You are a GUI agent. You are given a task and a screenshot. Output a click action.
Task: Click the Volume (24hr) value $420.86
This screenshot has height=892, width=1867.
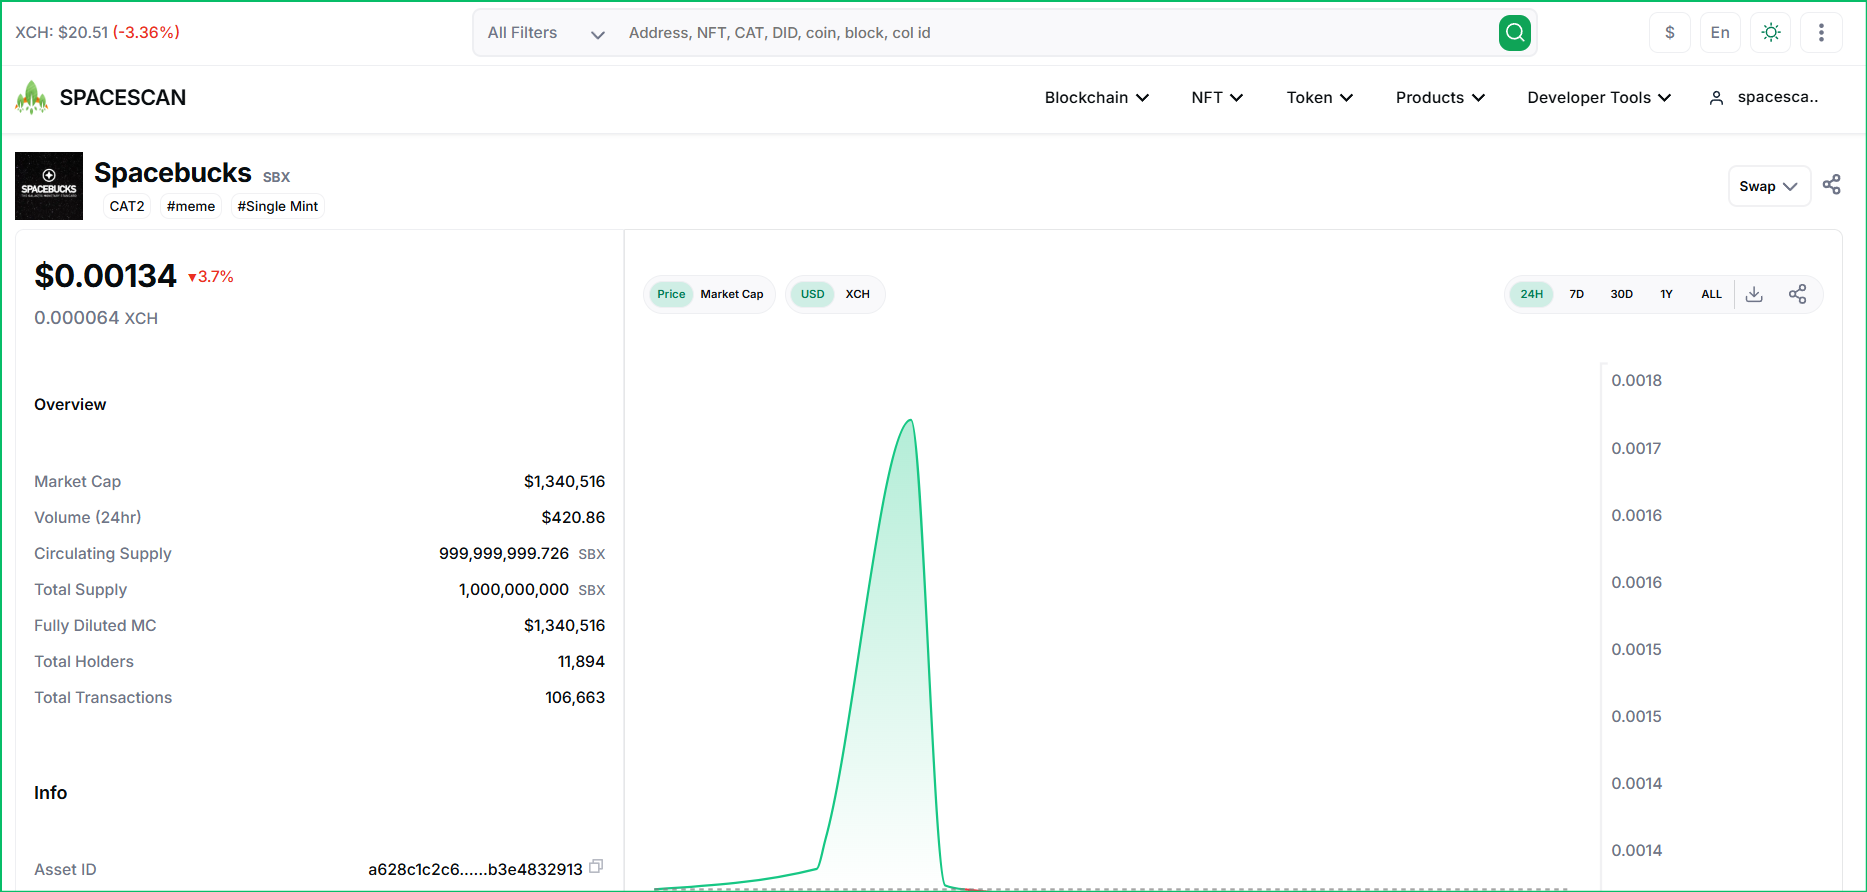[573, 517]
